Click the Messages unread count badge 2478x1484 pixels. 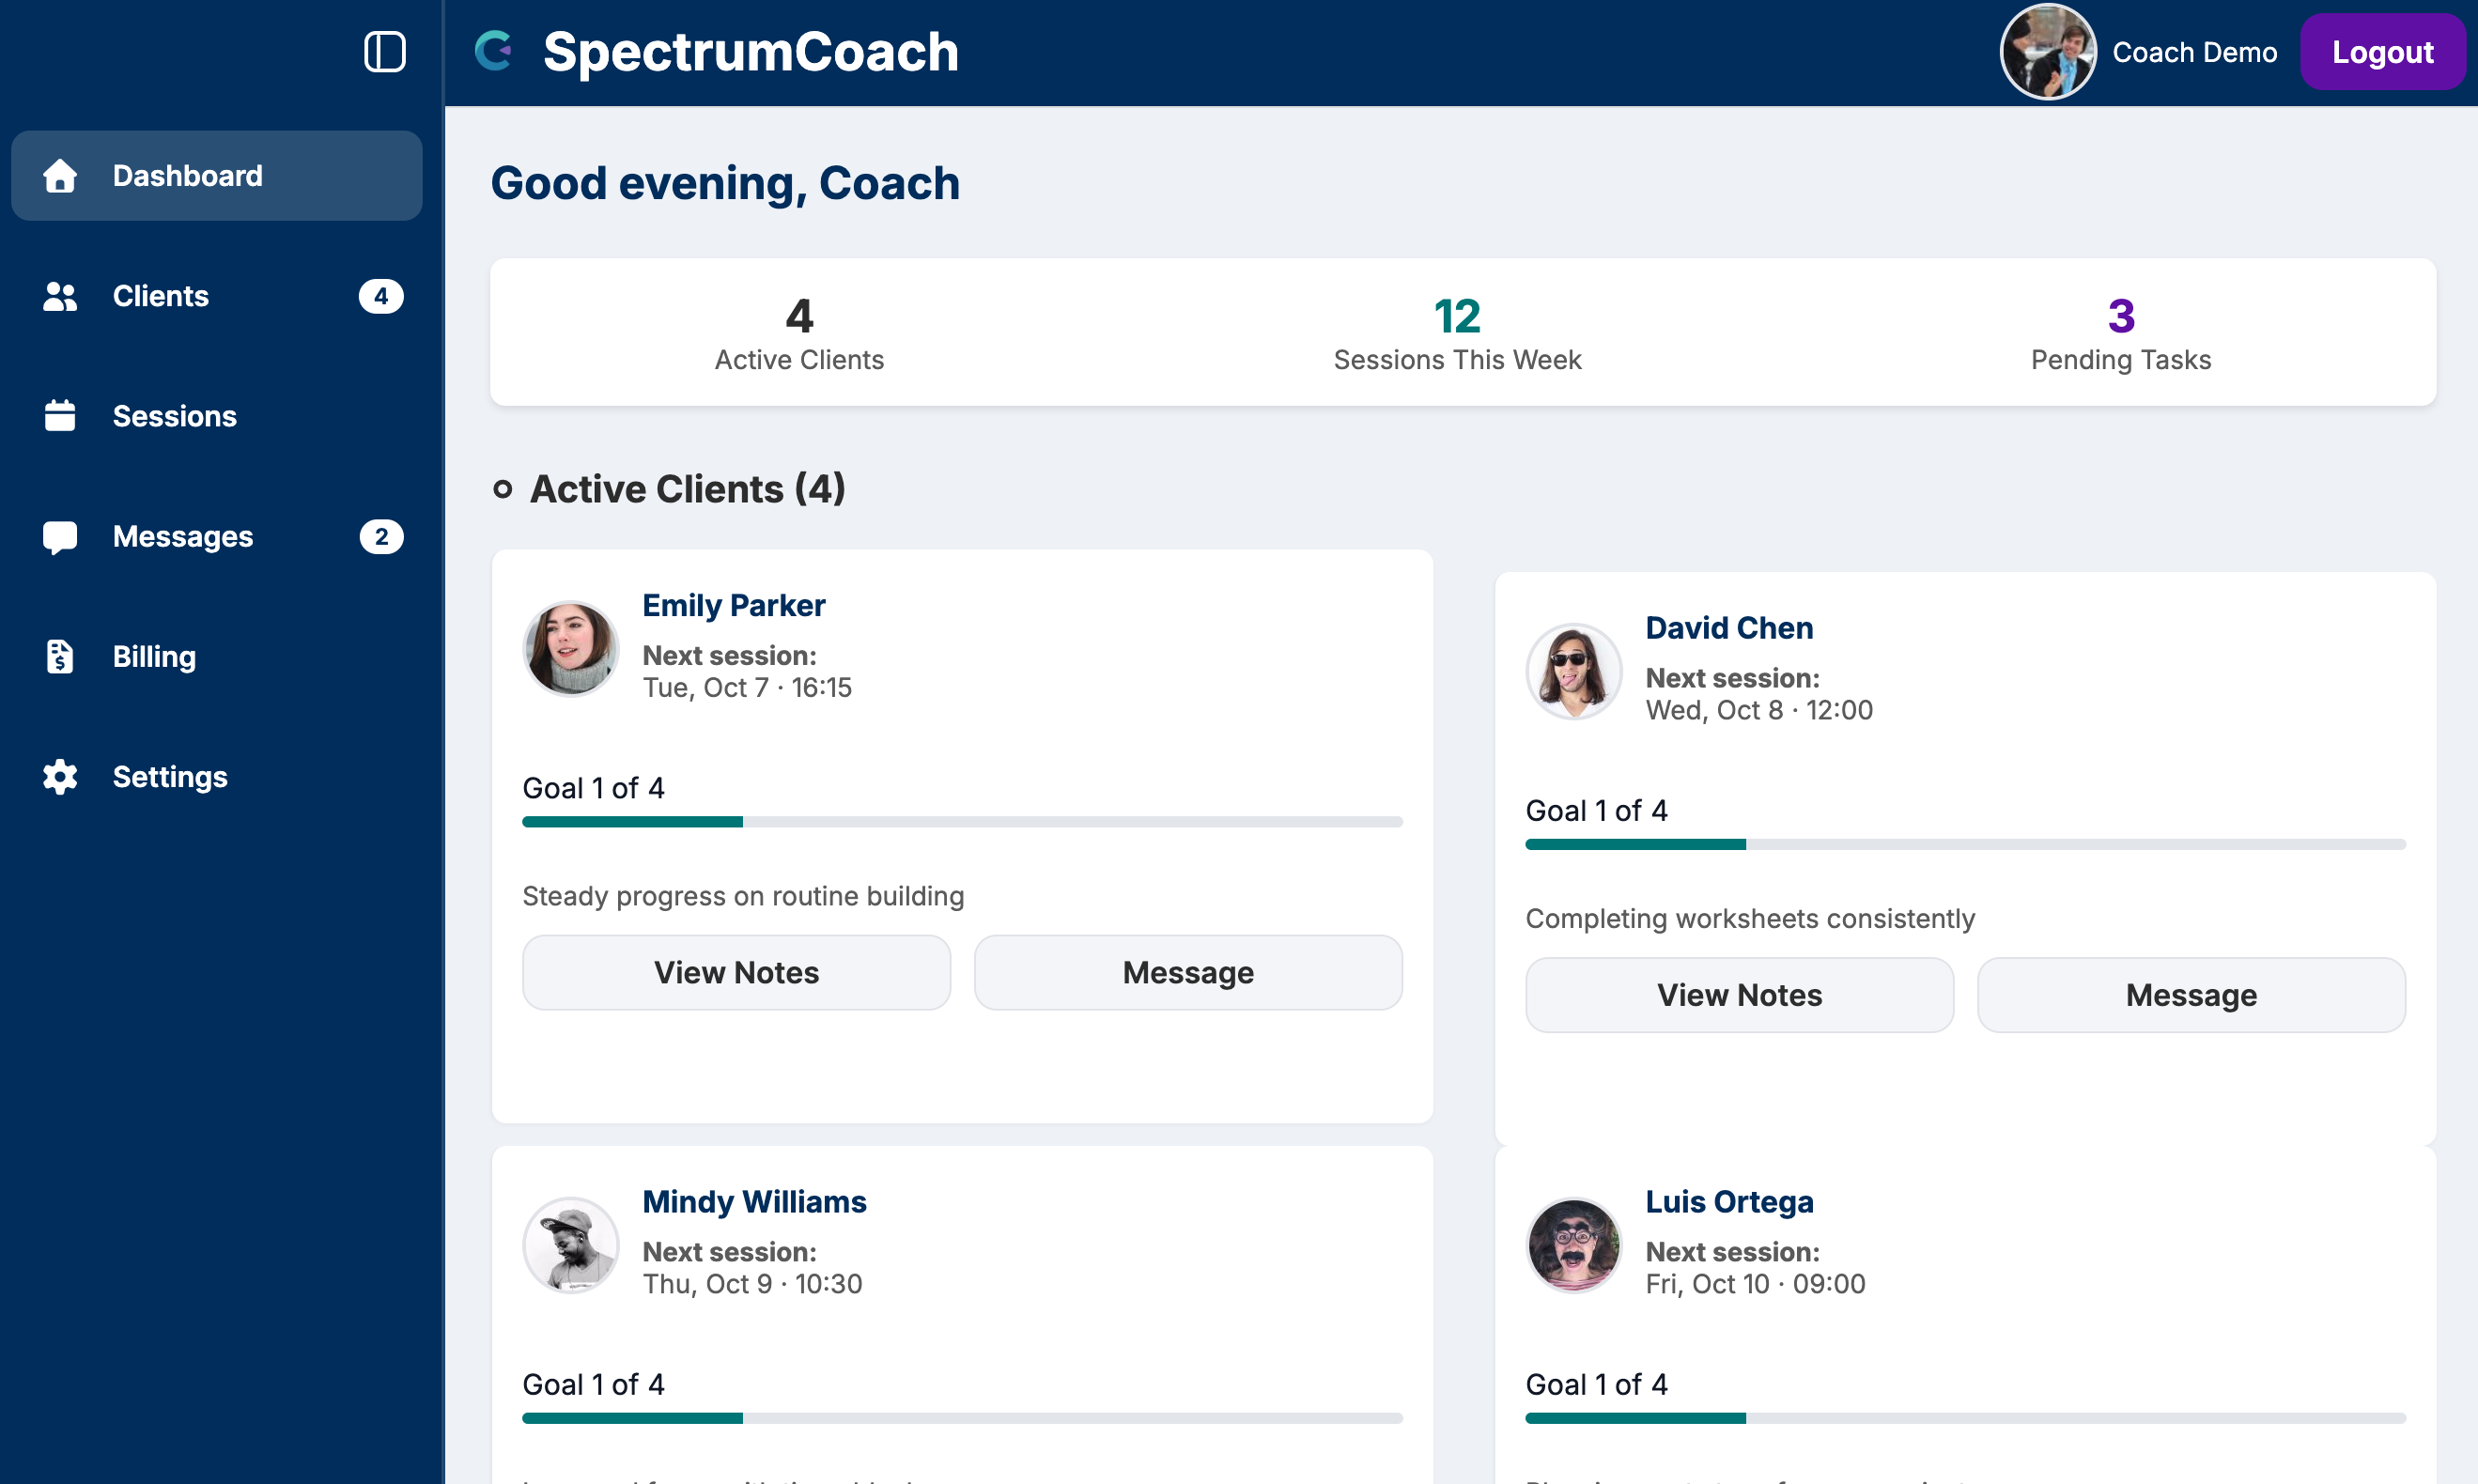pos(380,537)
